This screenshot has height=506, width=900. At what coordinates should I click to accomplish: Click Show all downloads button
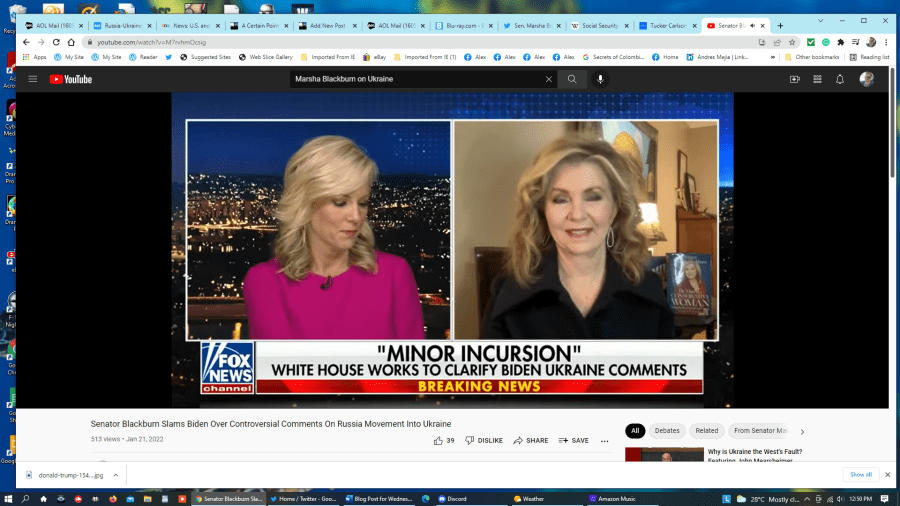(x=860, y=475)
